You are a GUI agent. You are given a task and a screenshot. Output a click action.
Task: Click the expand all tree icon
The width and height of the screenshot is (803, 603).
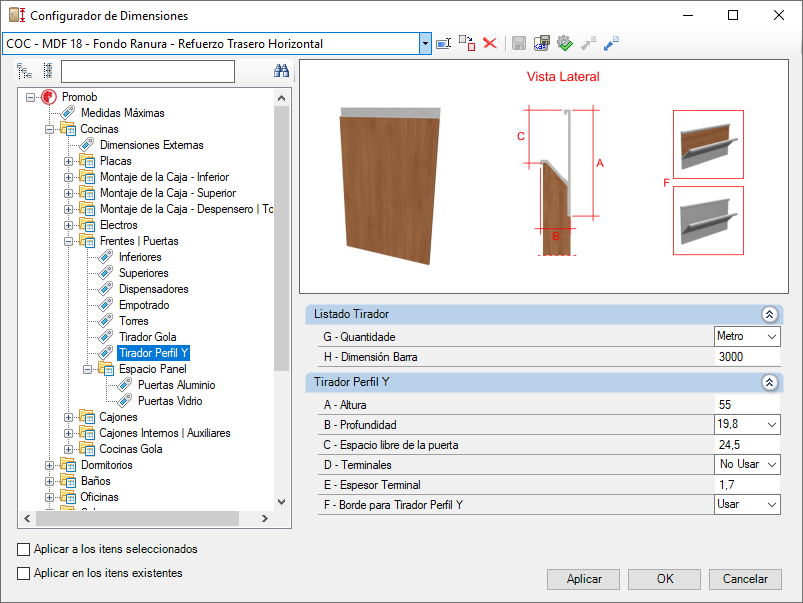pos(26,71)
